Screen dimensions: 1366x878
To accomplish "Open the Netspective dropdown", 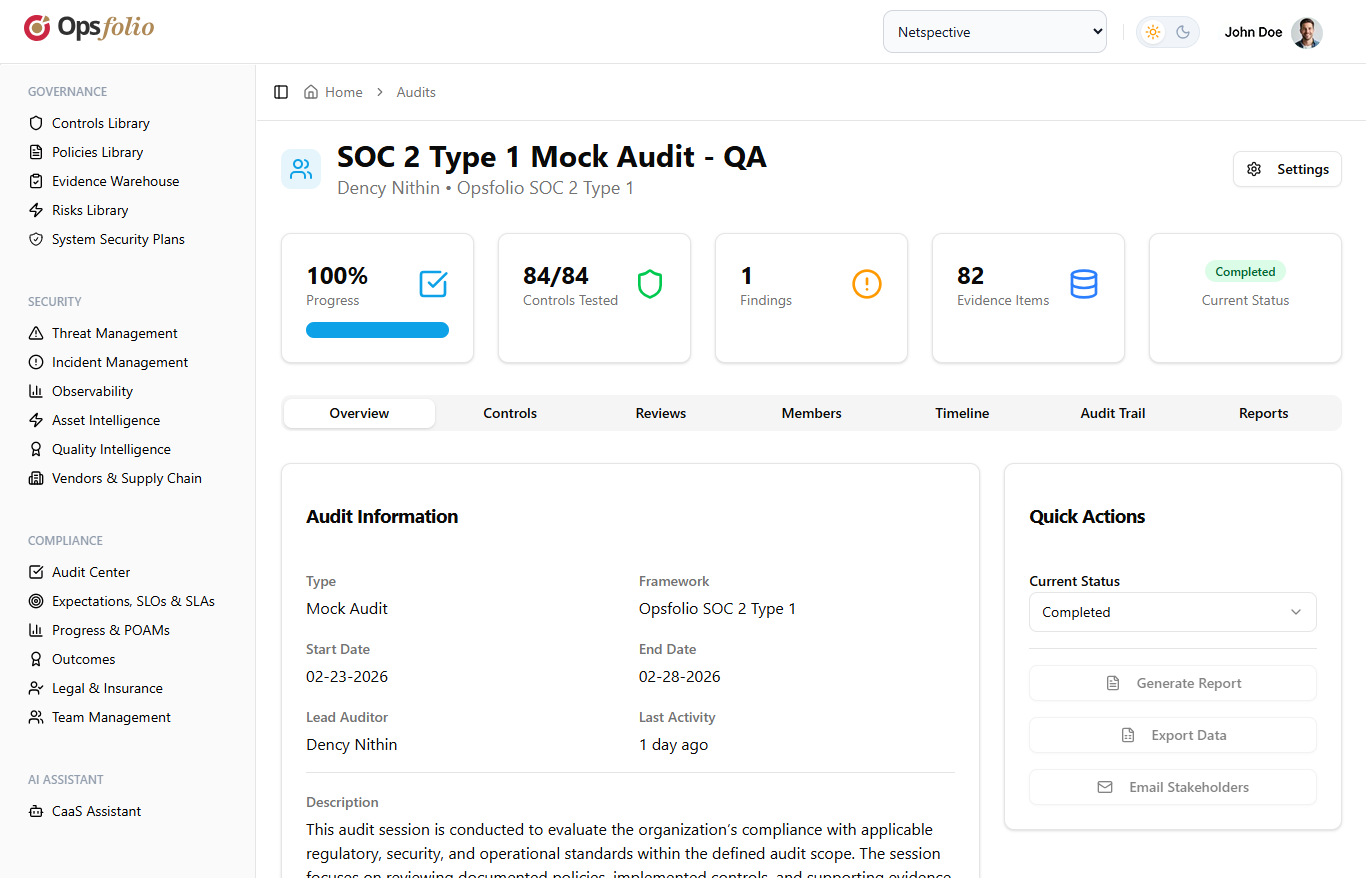I will point(994,31).
